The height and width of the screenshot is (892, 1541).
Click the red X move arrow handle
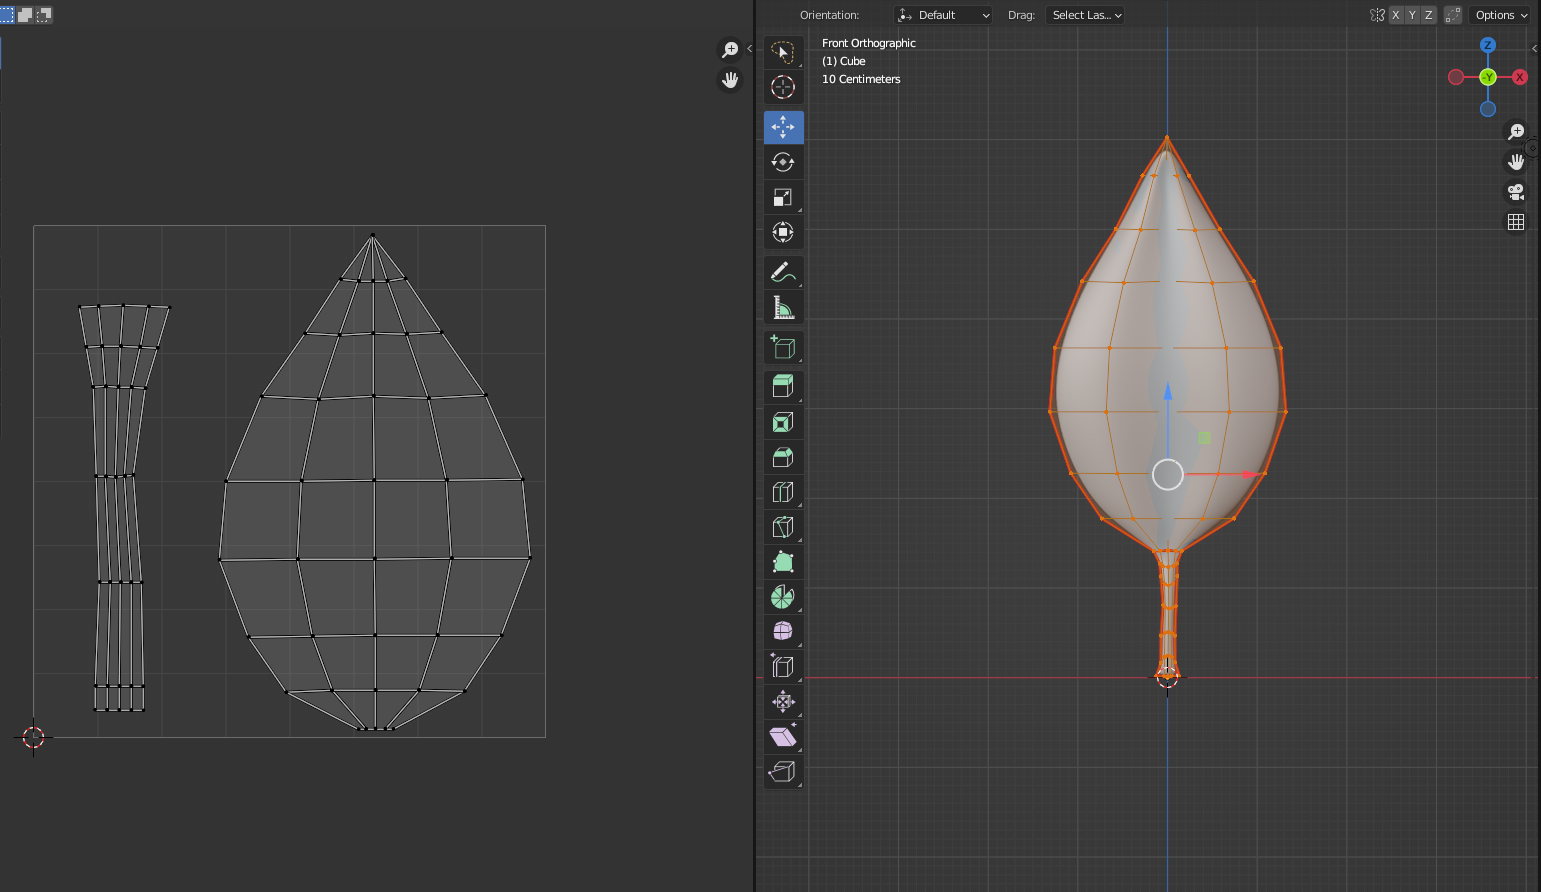tap(1249, 474)
